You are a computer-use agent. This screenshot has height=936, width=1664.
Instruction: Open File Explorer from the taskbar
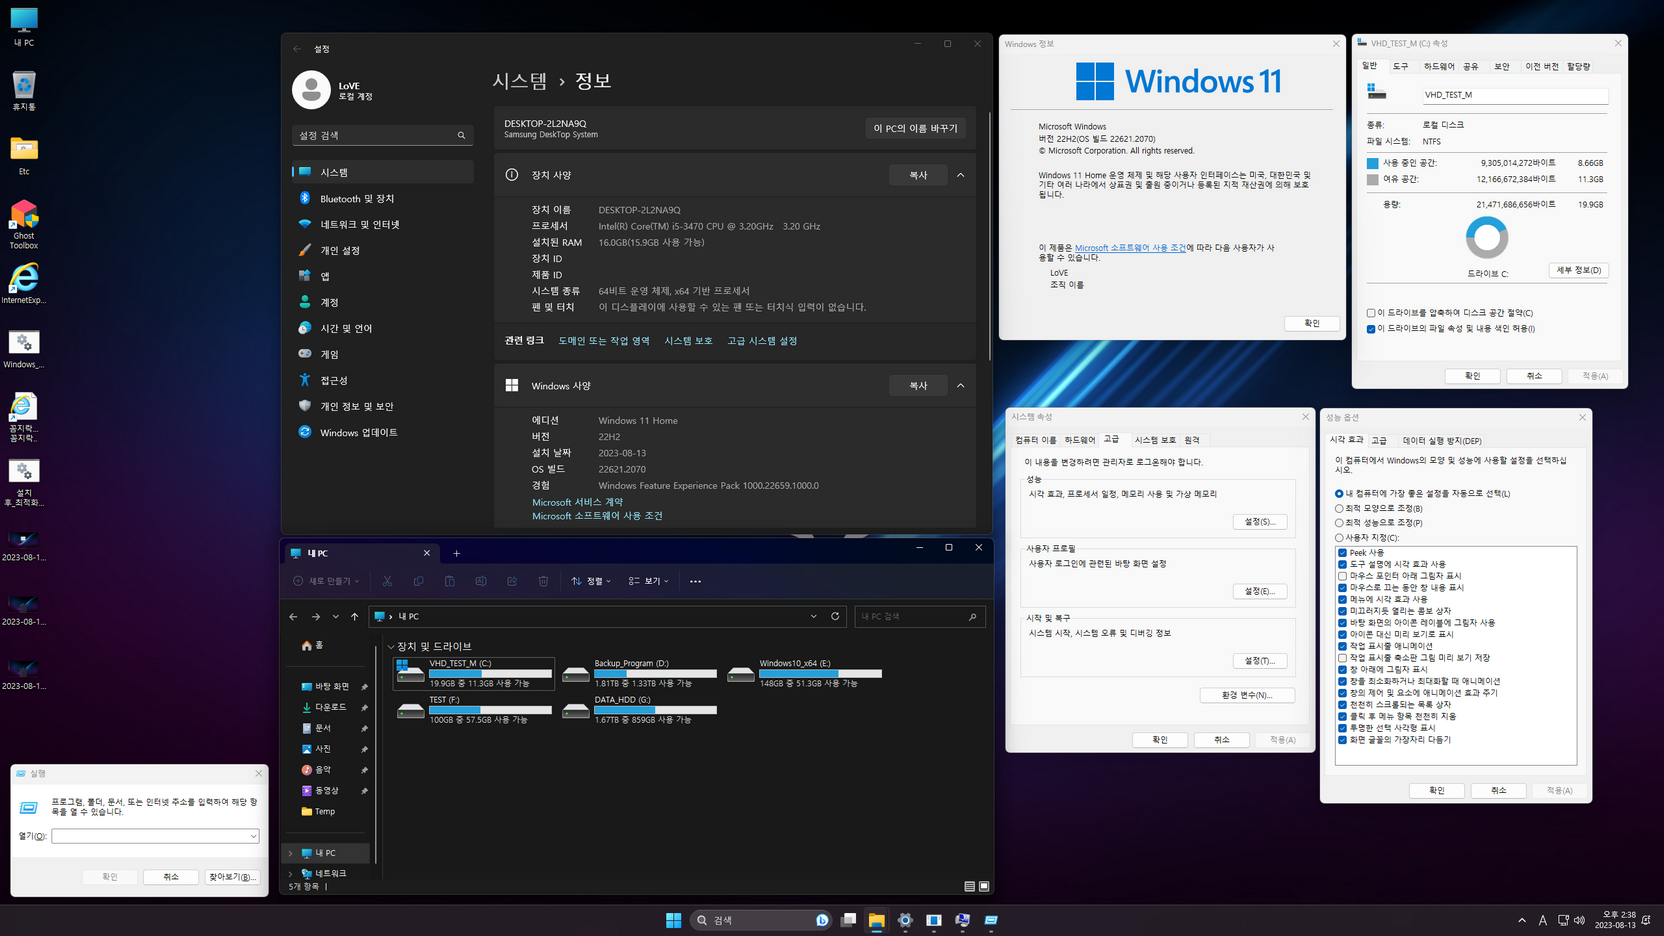(876, 920)
